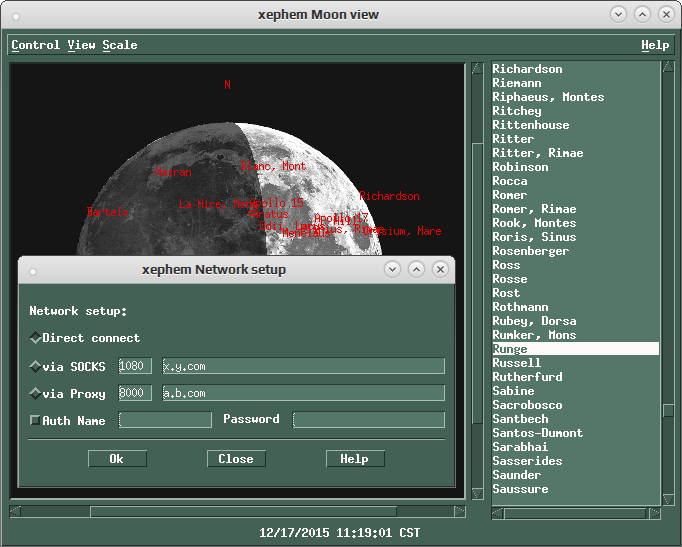Select Riphaeus, Montes in the list
The width and height of the screenshot is (682, 547).
click(575, 97)
